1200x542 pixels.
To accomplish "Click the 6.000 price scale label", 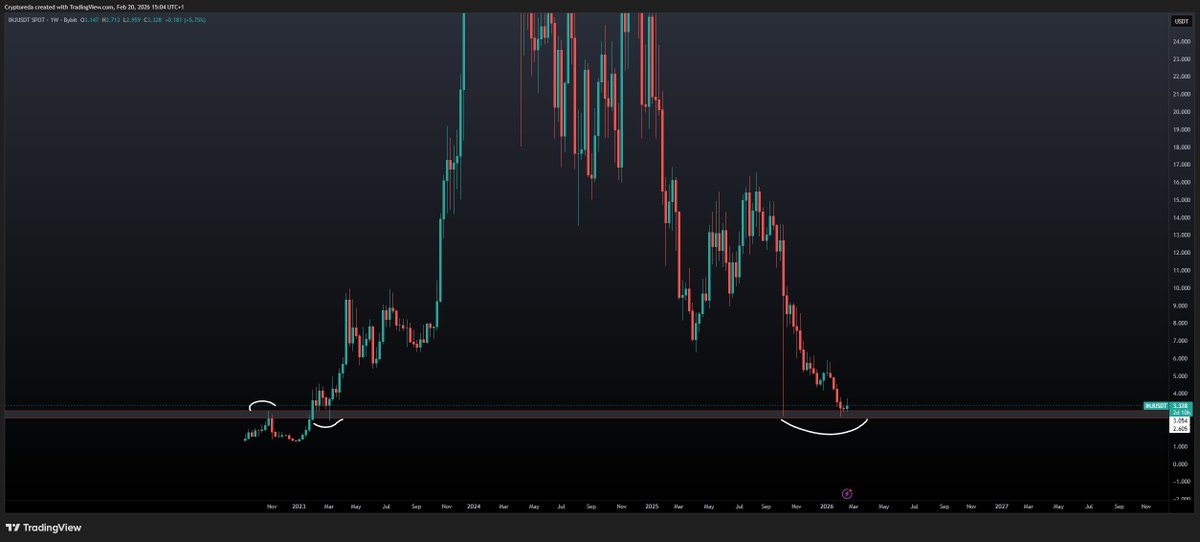I will point(1180,358).
